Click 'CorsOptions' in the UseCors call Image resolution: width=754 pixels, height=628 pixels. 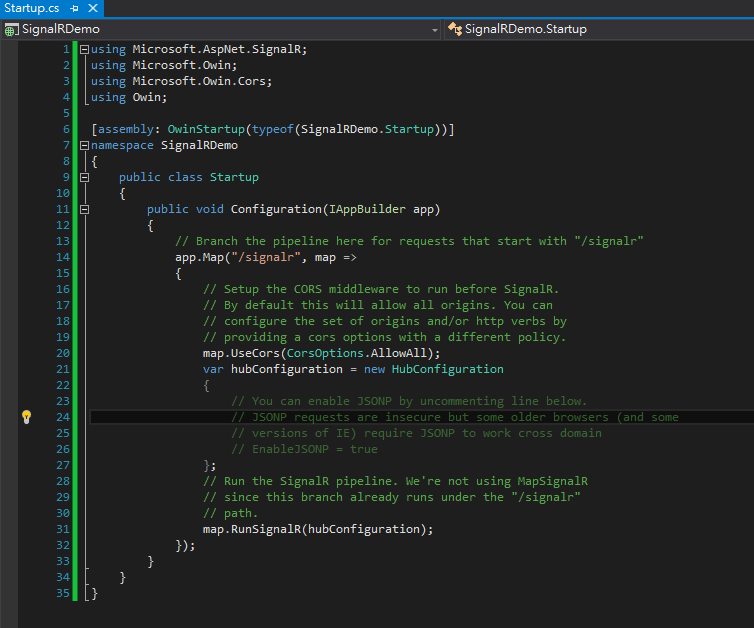pyautogui.click(x=325, y=353)
